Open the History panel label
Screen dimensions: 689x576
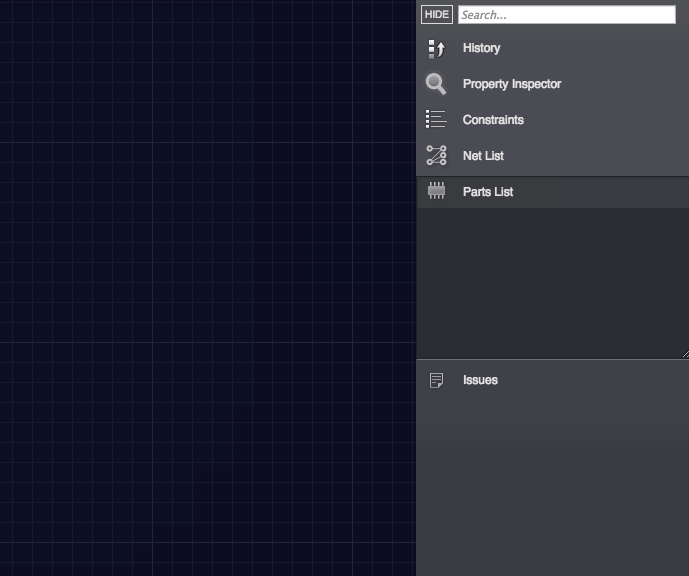coord(481,48)
